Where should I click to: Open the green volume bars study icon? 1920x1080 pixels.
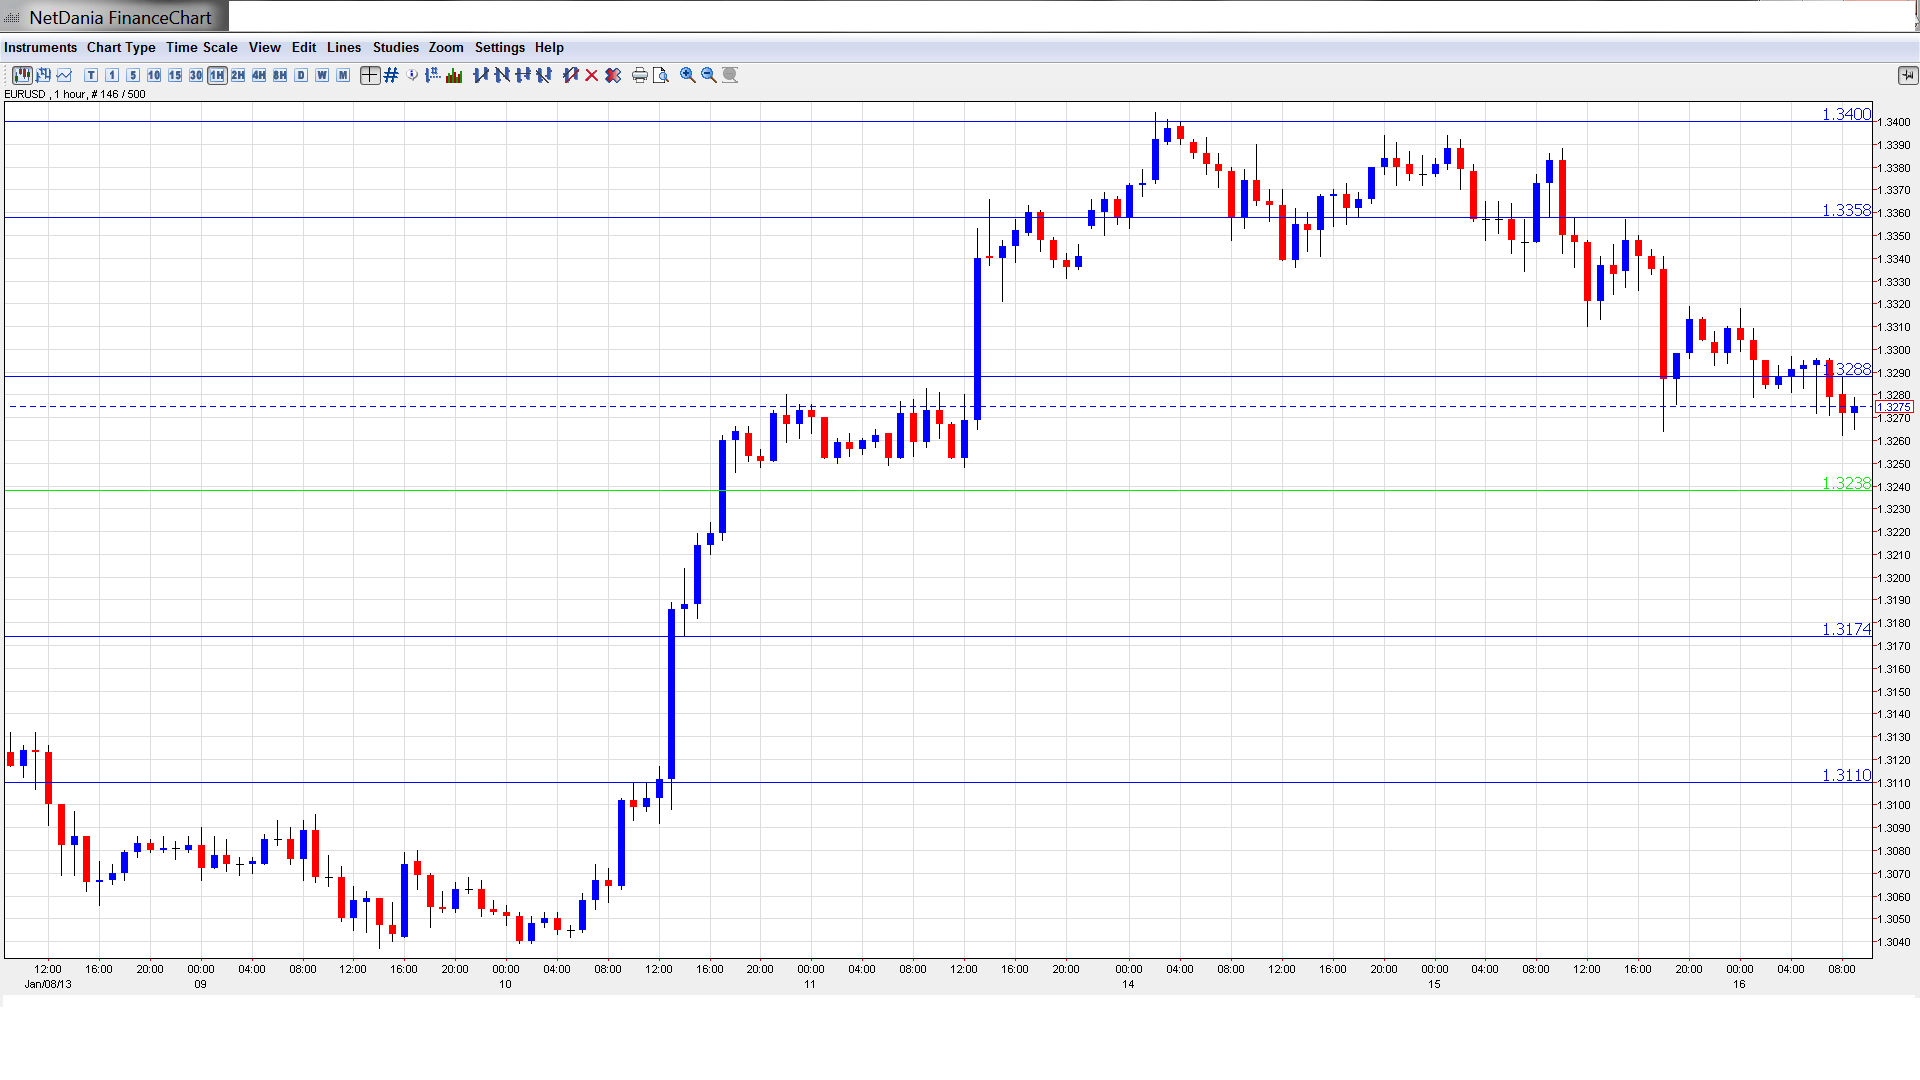pyautogui.click(x=454, y=75)
